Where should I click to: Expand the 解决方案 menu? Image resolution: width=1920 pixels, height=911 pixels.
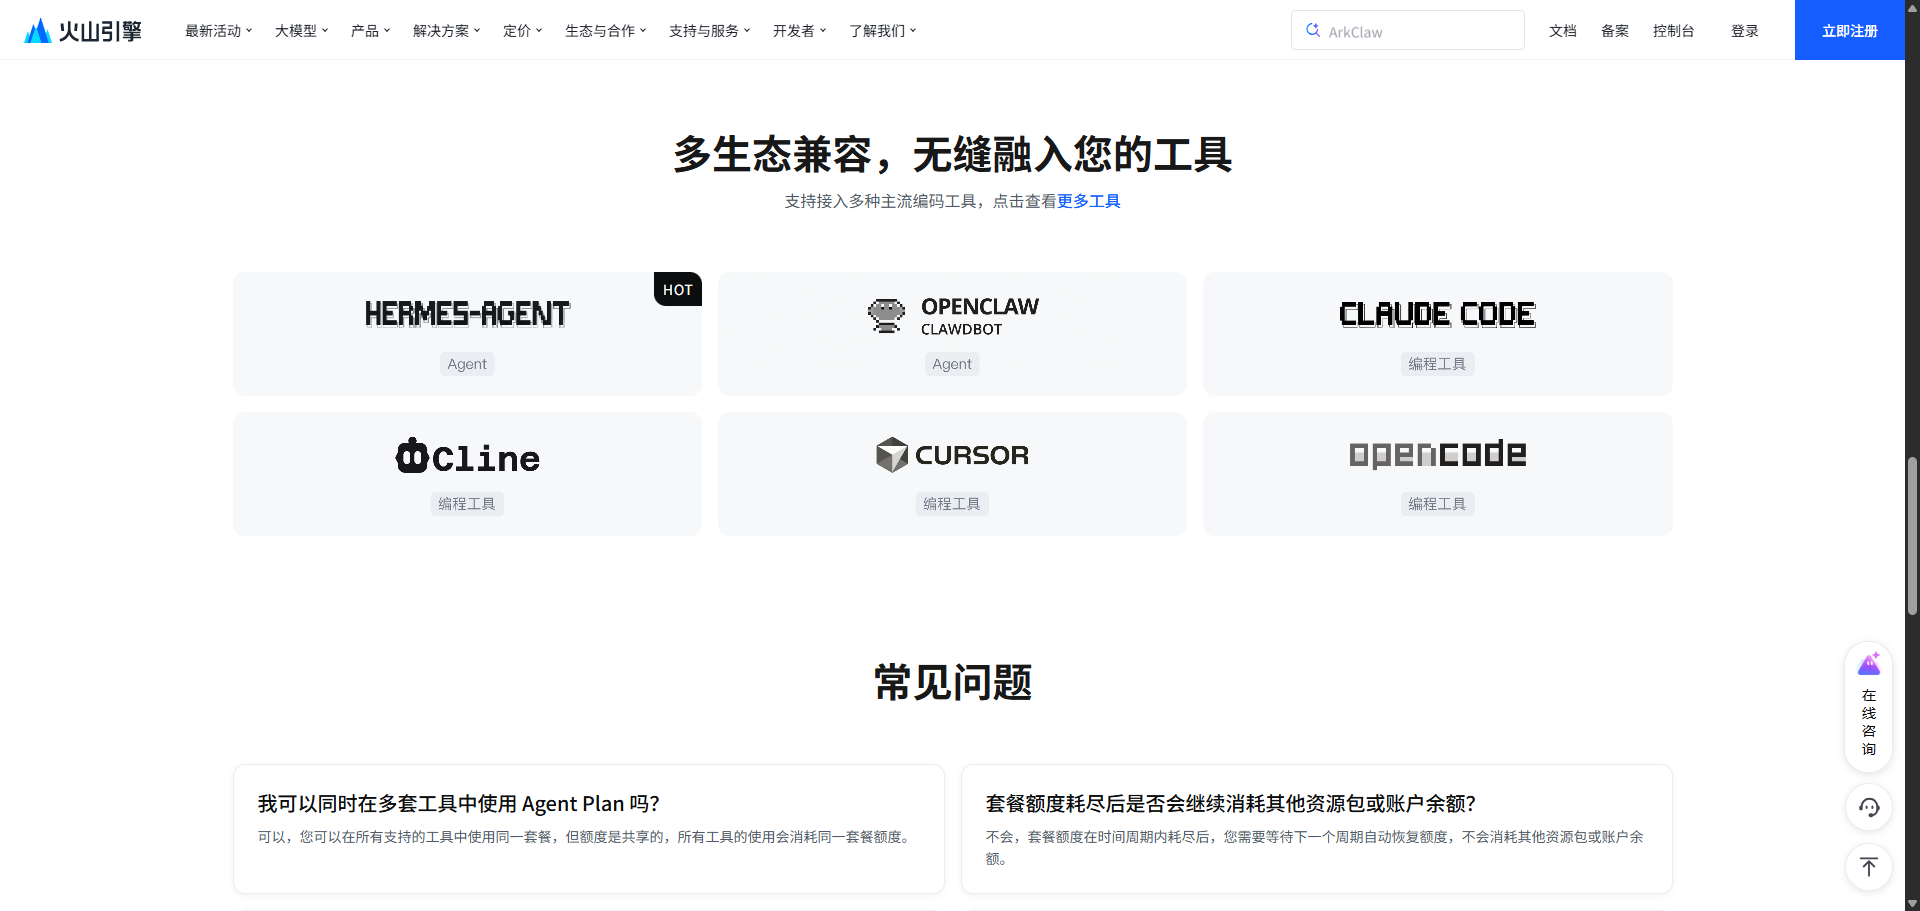446,31
